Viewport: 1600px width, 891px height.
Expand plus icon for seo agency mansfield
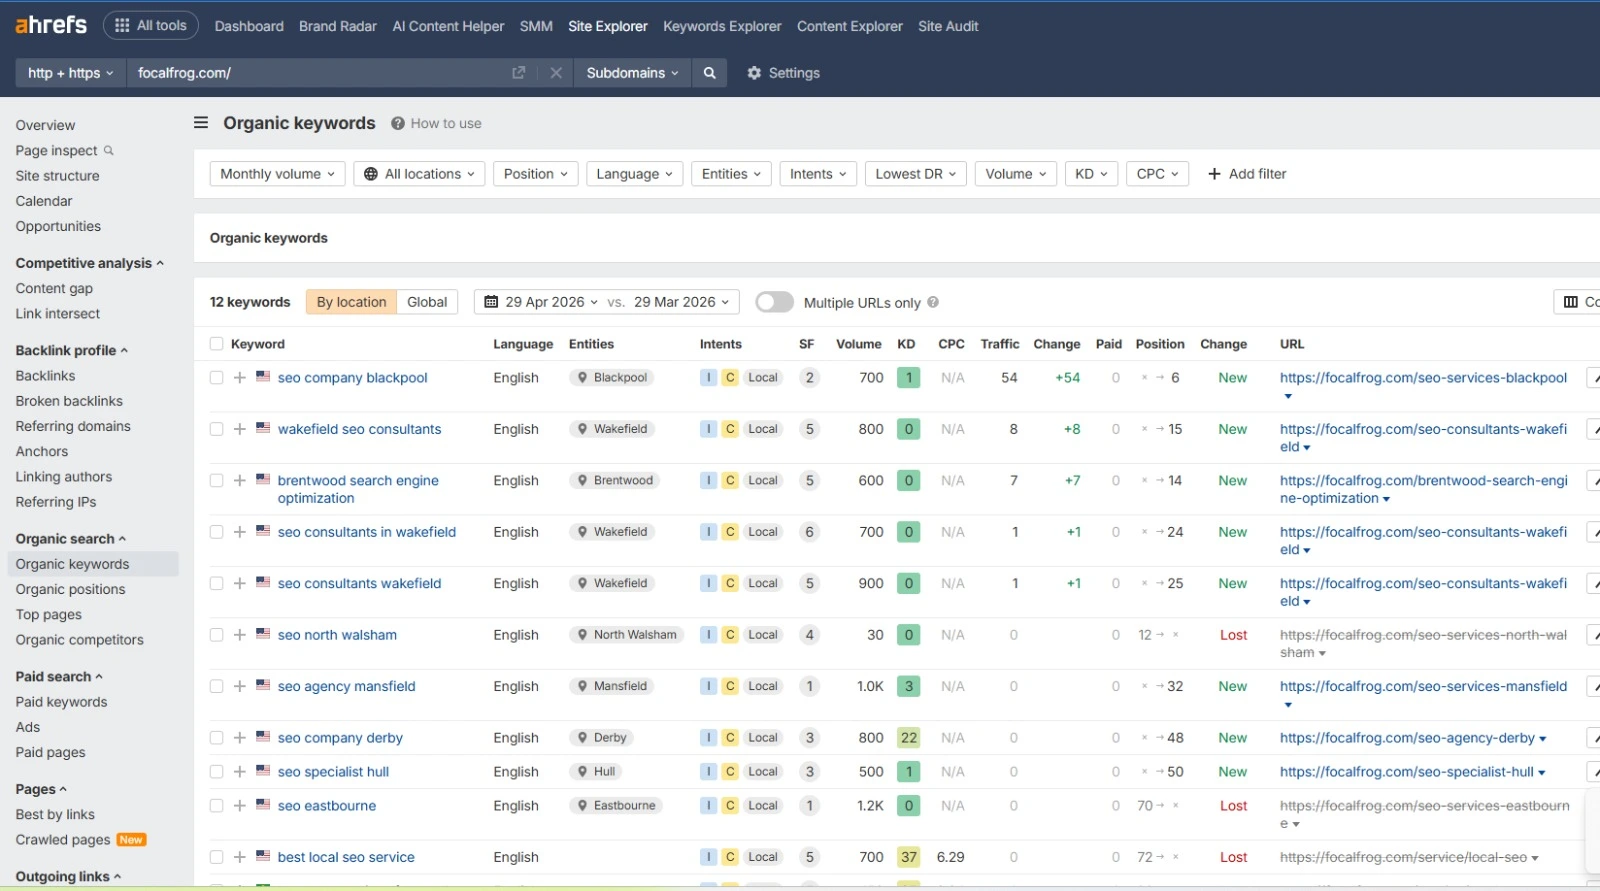239,687
